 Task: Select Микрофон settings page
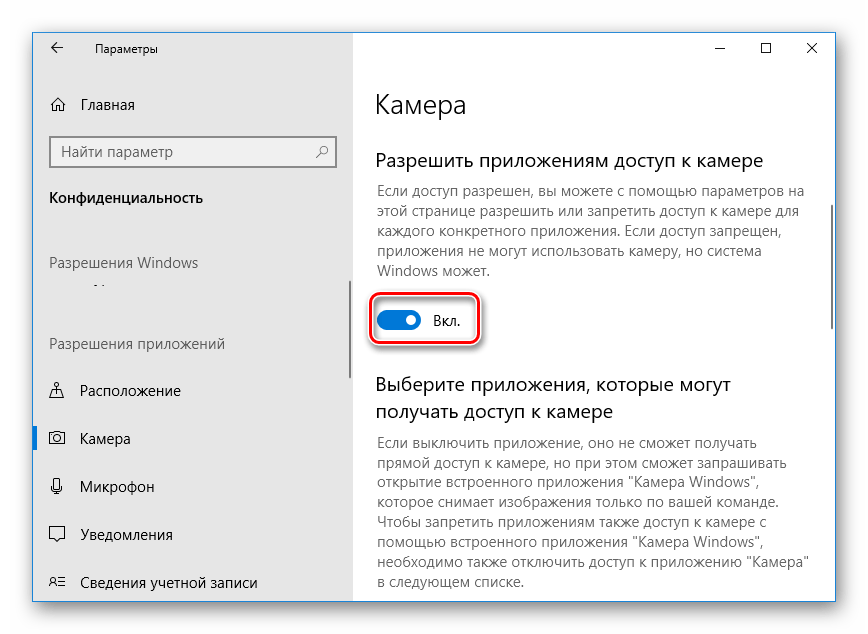tap(117, 487)
